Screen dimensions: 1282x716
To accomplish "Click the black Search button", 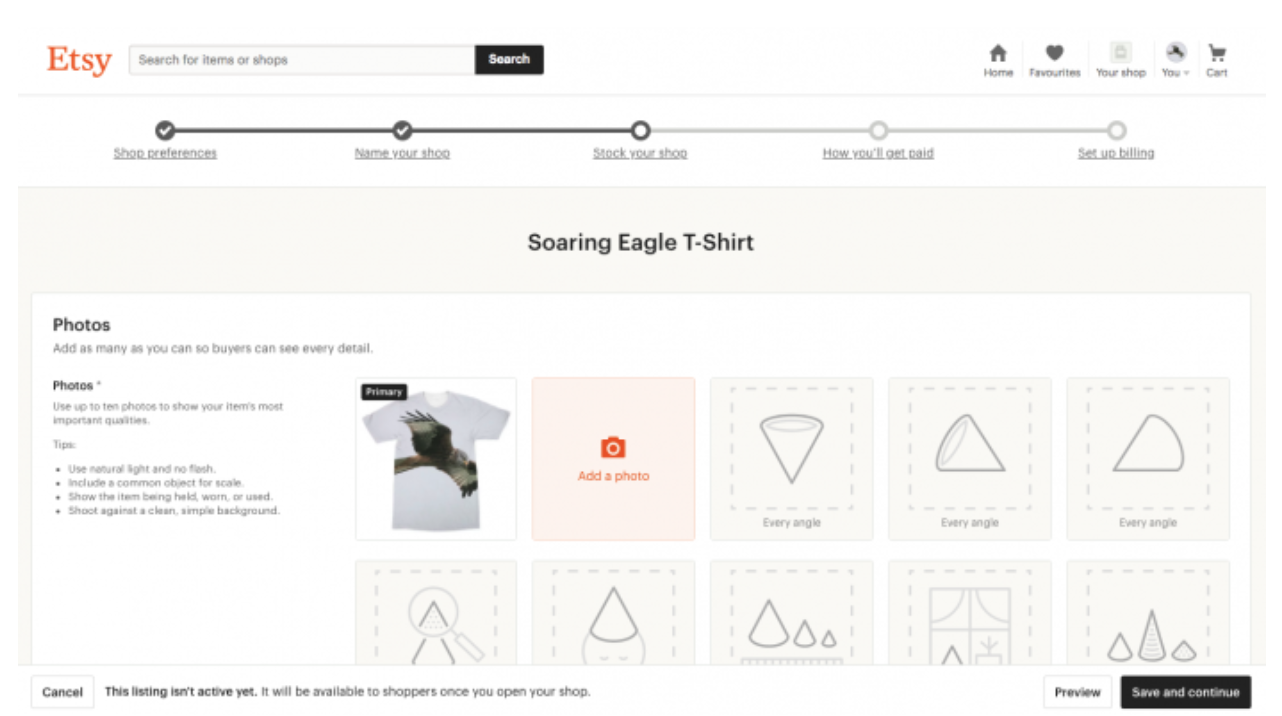I will 509,60.
